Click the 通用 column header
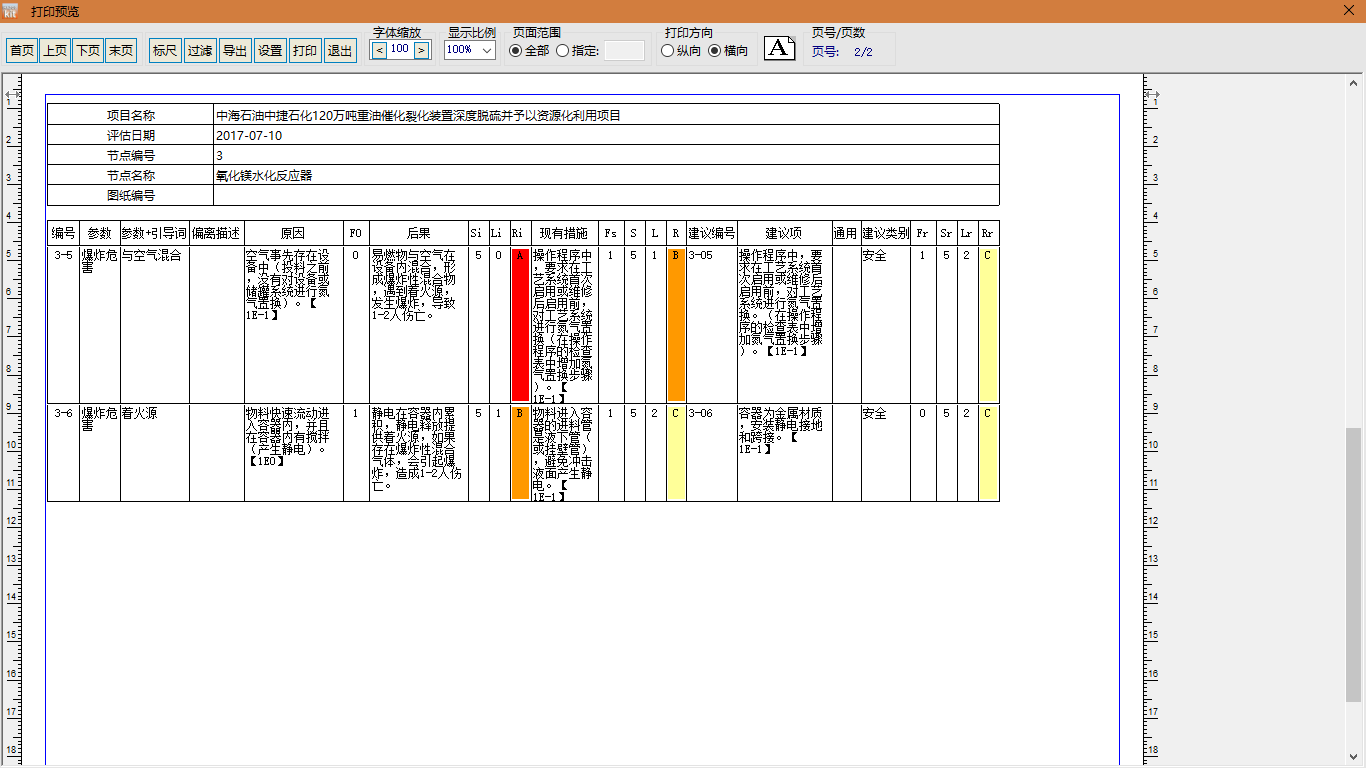This screenshot has width=1366, height=768. pos(846,233)
